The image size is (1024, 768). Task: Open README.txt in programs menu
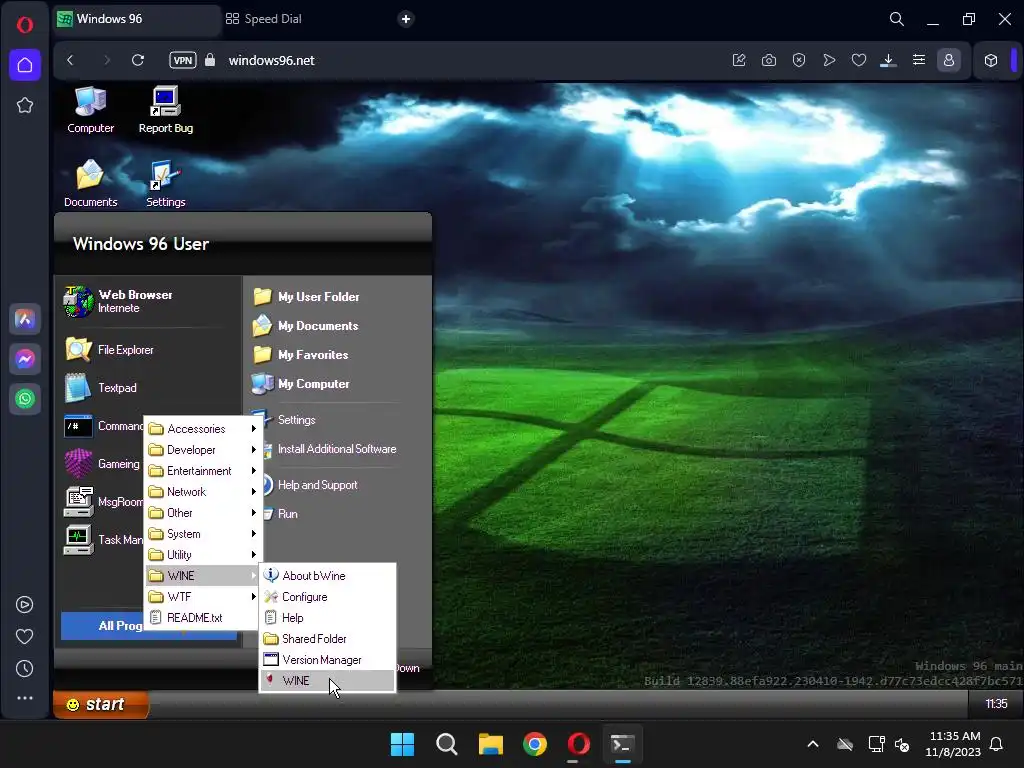[203, 617]
